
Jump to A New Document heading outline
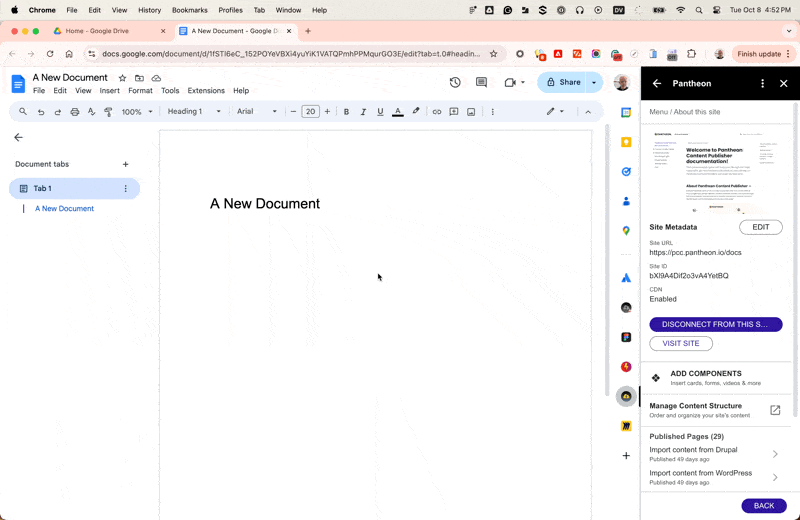click(x=64, y=209)
